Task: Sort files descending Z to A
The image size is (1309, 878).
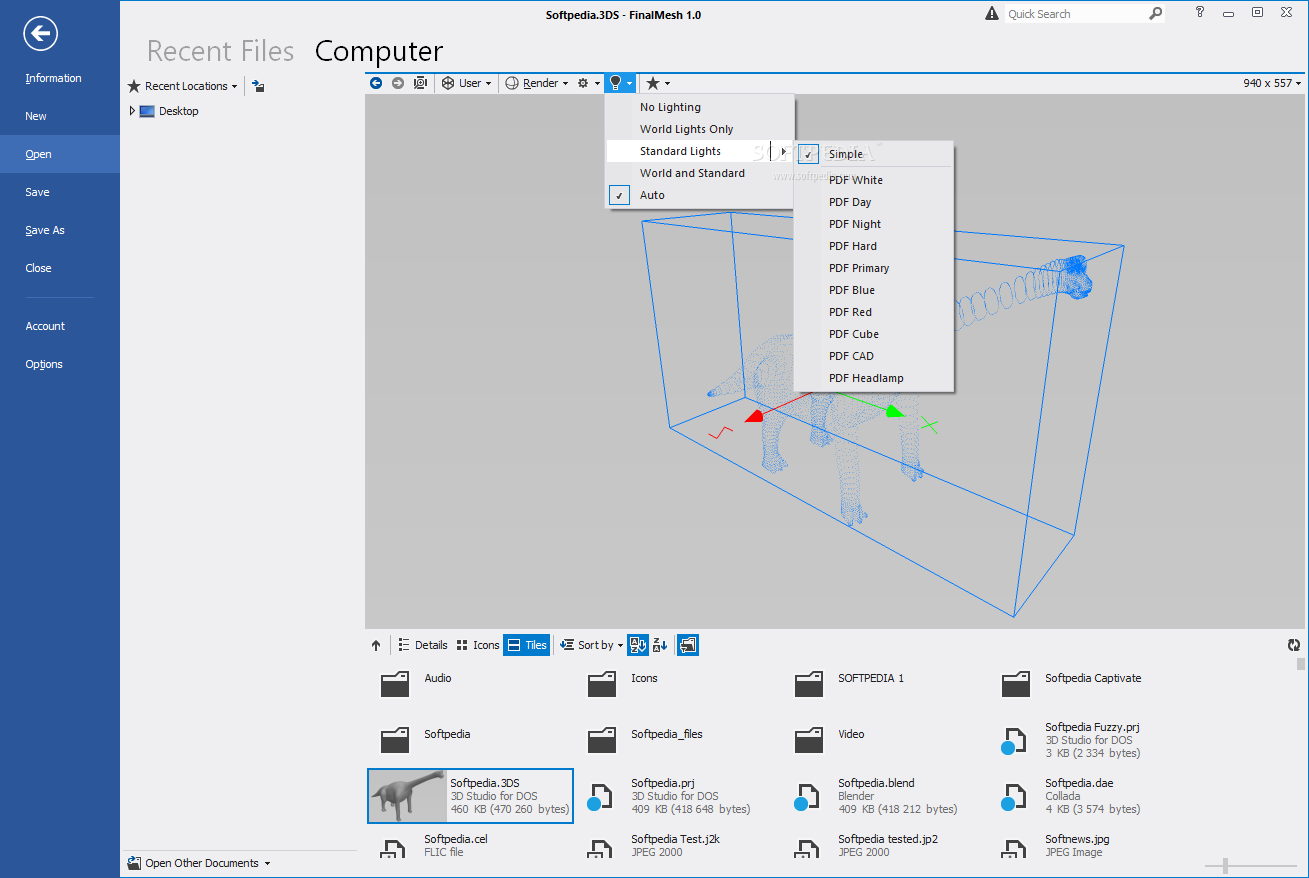Action: (x=660, y=645)
